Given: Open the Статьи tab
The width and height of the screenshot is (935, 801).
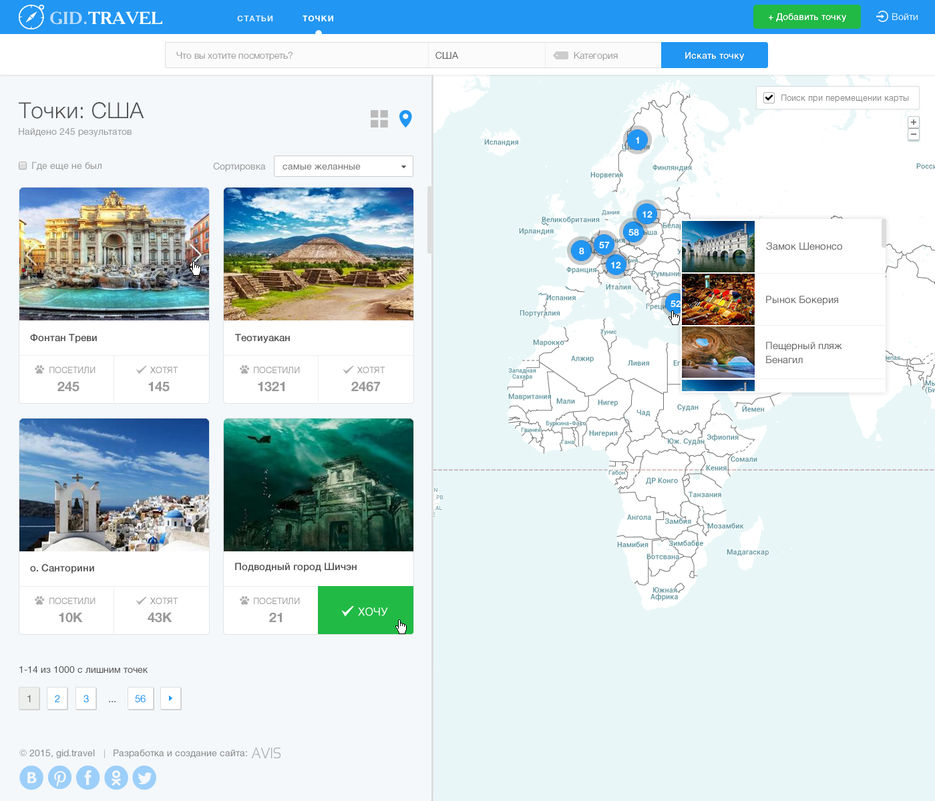Looking at the screenshot, I should [255, 18].
